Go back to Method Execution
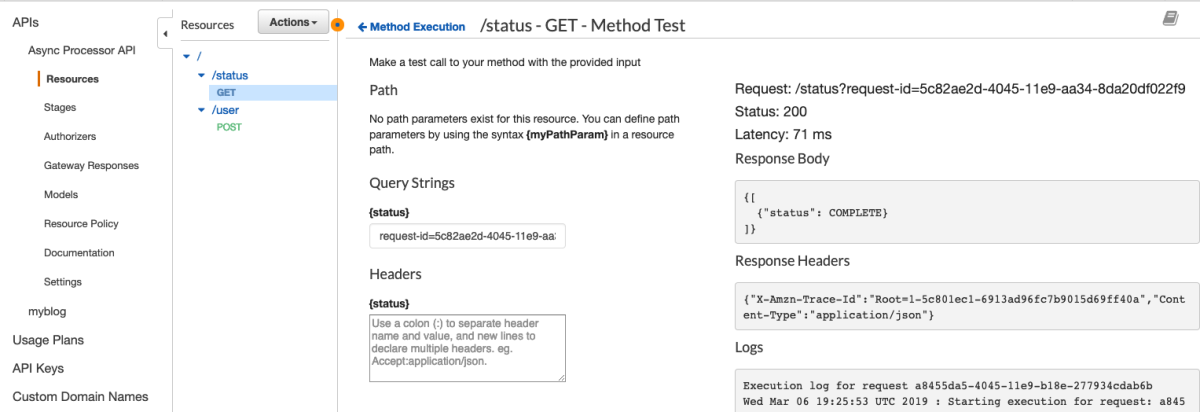 (411, 27)
